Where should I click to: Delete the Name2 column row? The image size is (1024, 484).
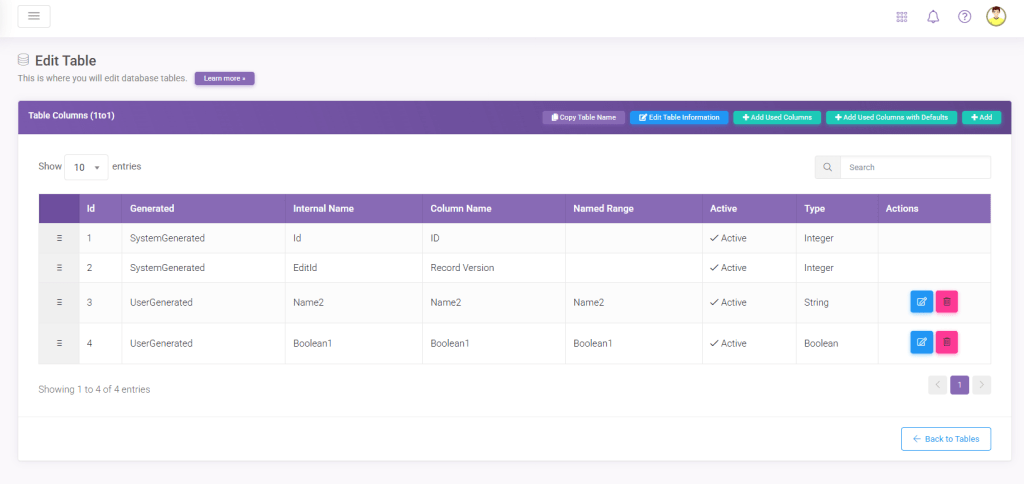point(946,302)
